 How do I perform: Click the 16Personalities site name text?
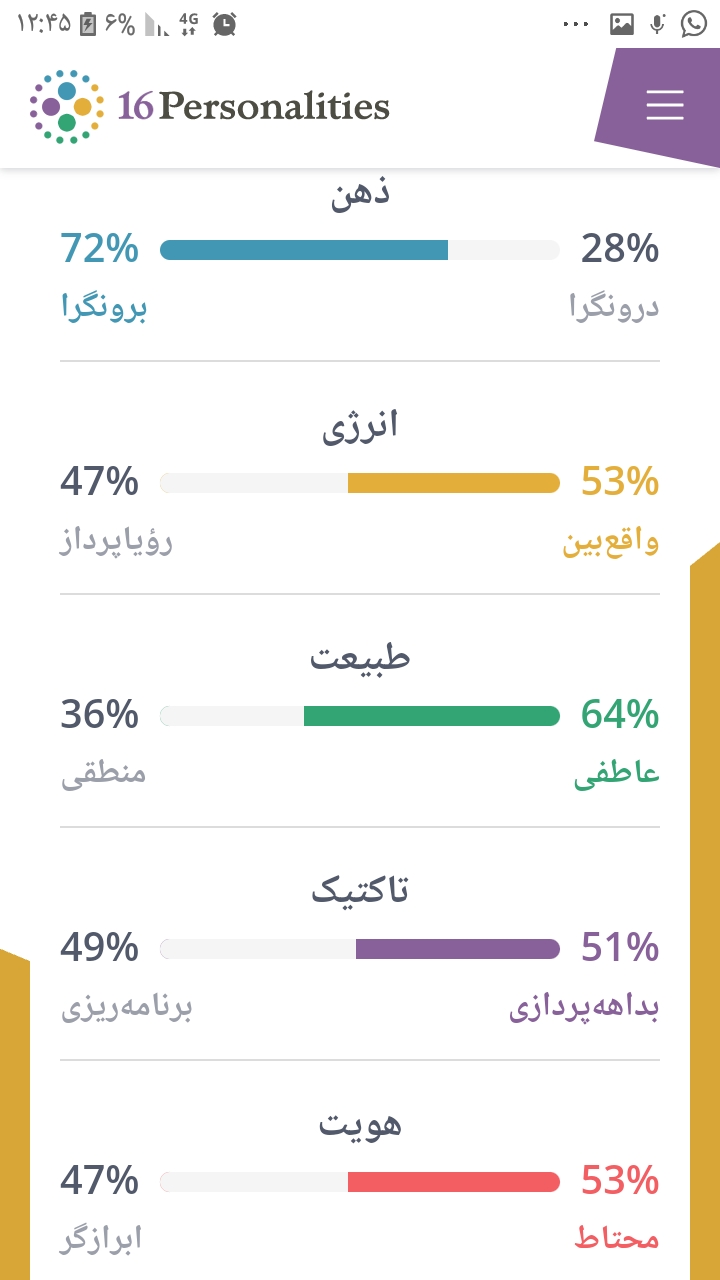click(254, 106)
